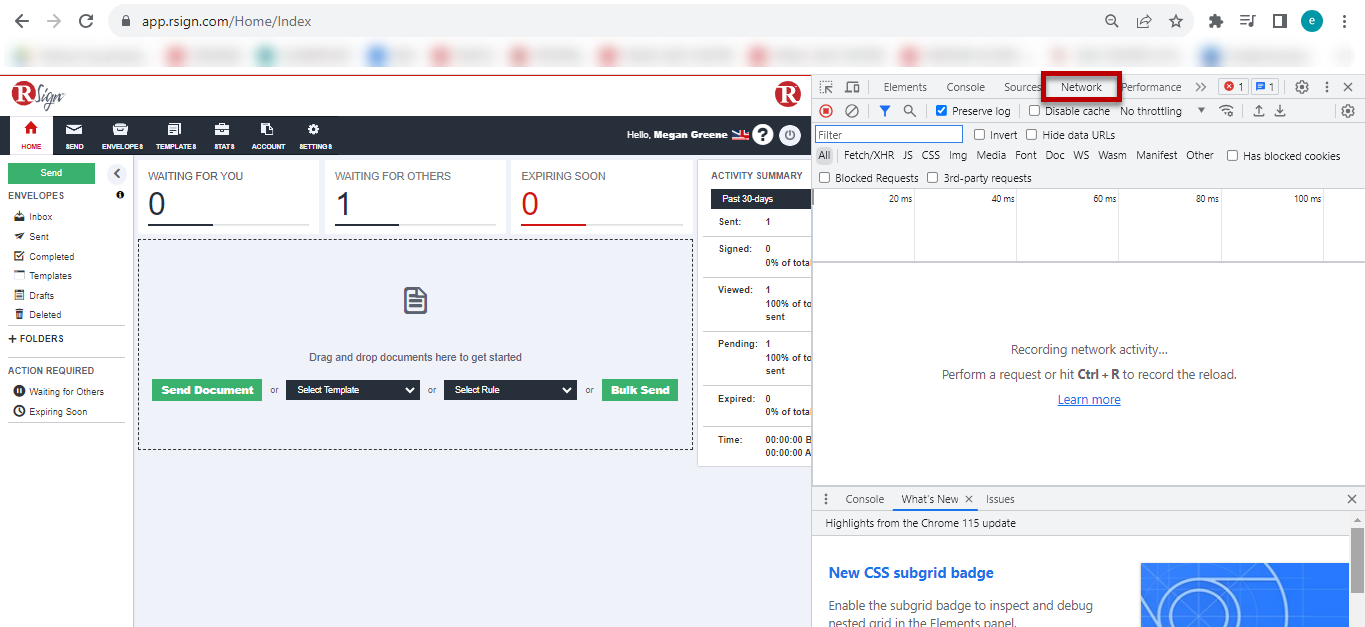Click inside the network Filter input field
Screen dimensions: 1365x627
tap(888, 133)
